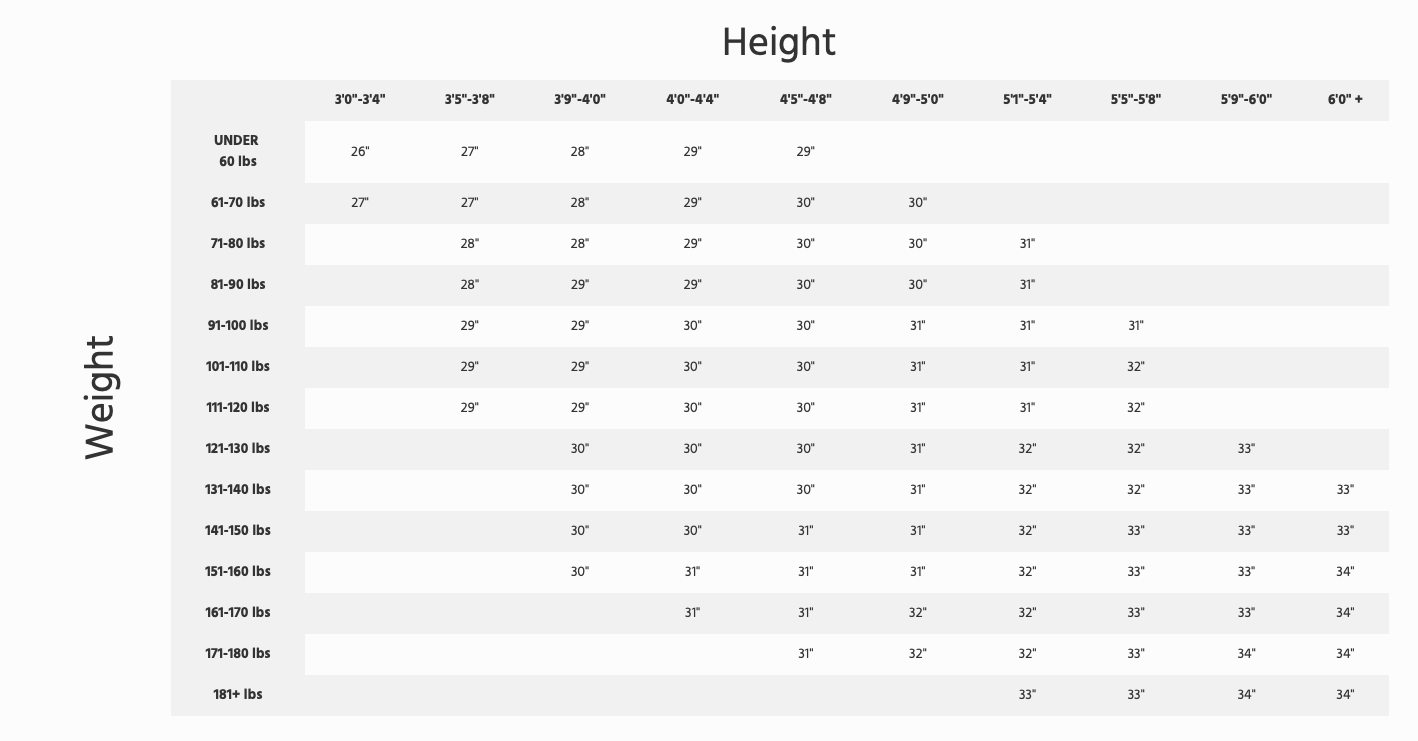This screenshot has width=1418, height=741.
Task: Click the Height title above the table
Action: (778, 42)
